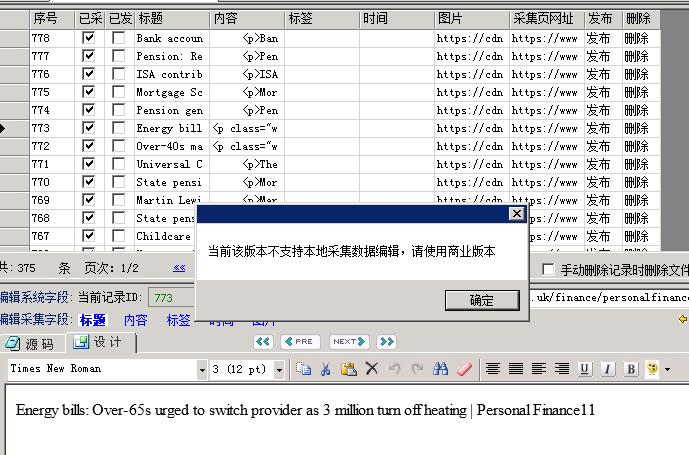Open the Times New Roman font dropdown
689x455 pixels.
click(x=197, y=370)
